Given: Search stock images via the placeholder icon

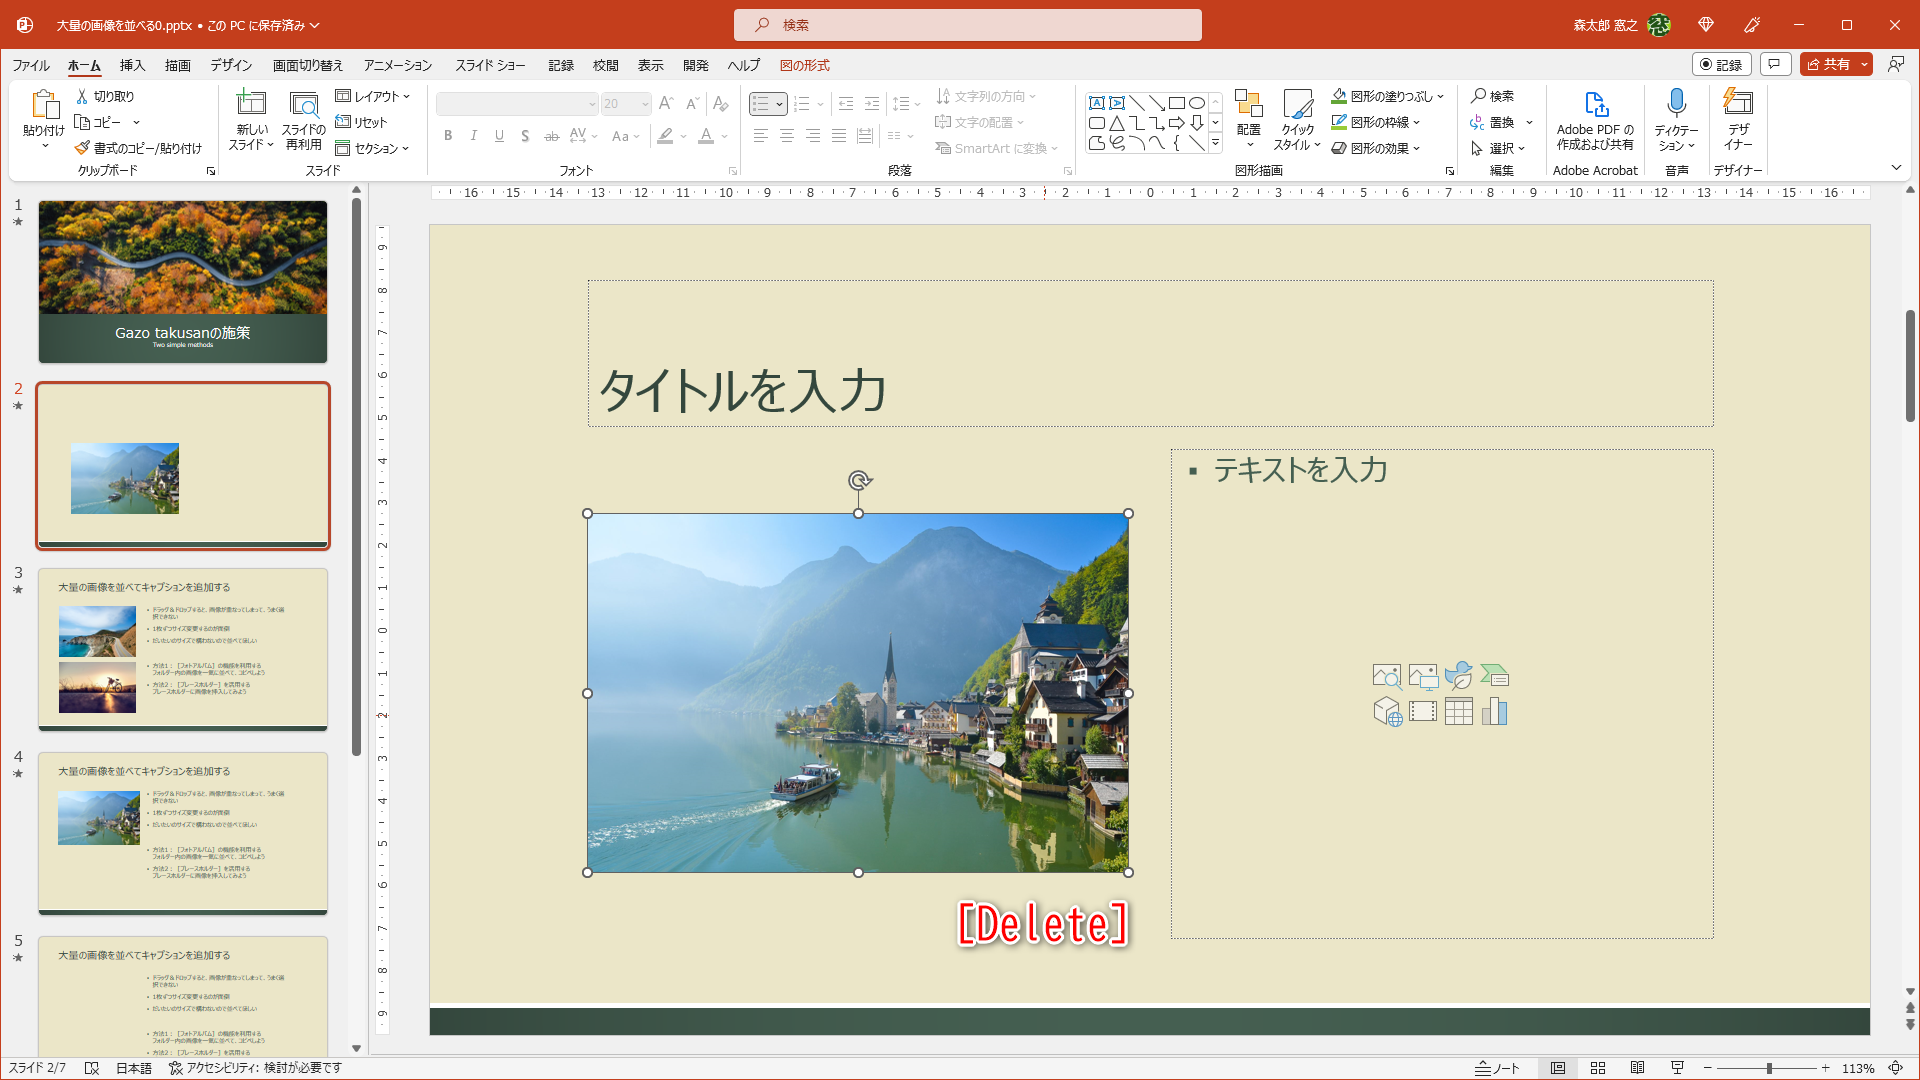Looking at the screenshot, I should tap(1388, 676).
